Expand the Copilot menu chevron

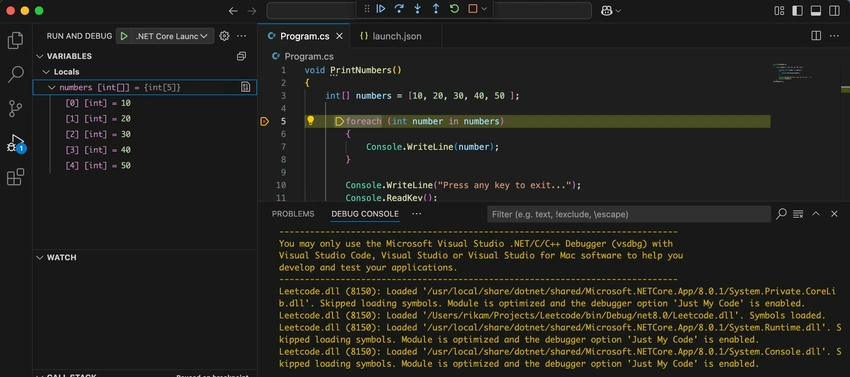coord(618,10)
